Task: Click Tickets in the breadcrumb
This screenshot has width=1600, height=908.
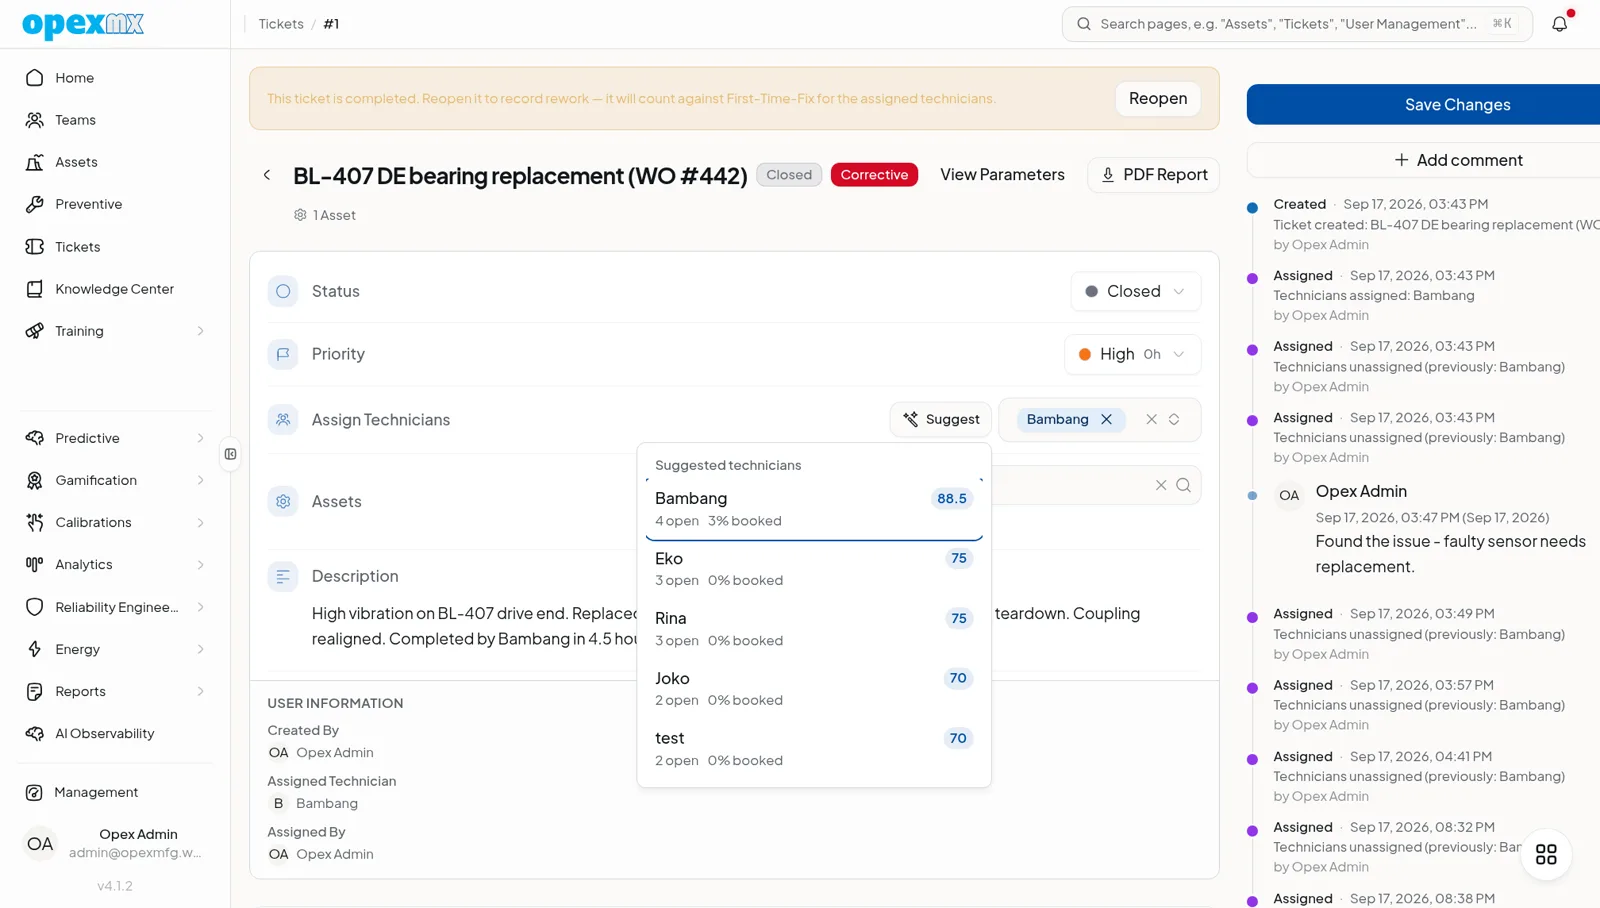Action: click(281, 24)
